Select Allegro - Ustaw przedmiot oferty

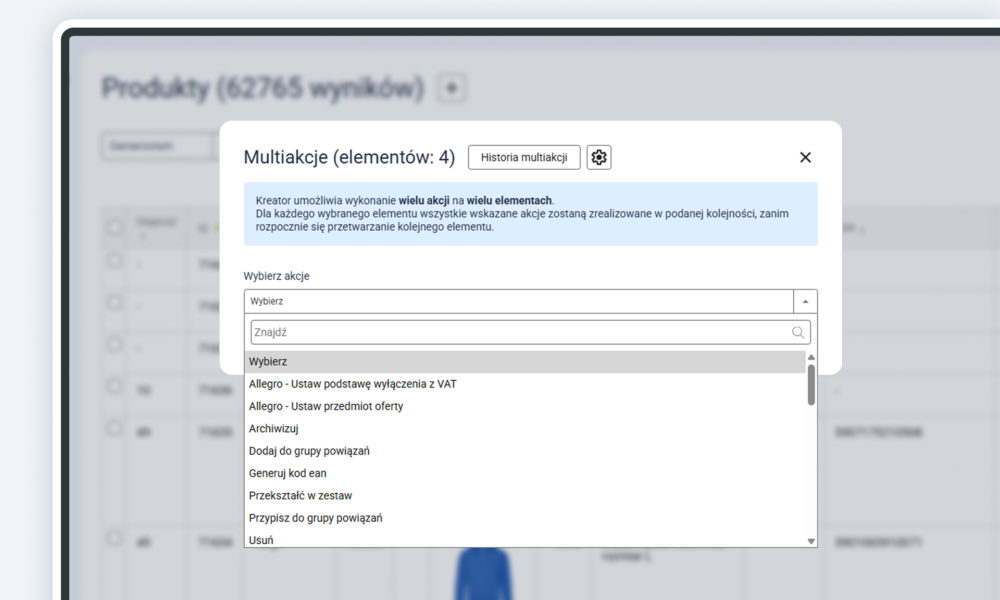(x=326, y=406)
